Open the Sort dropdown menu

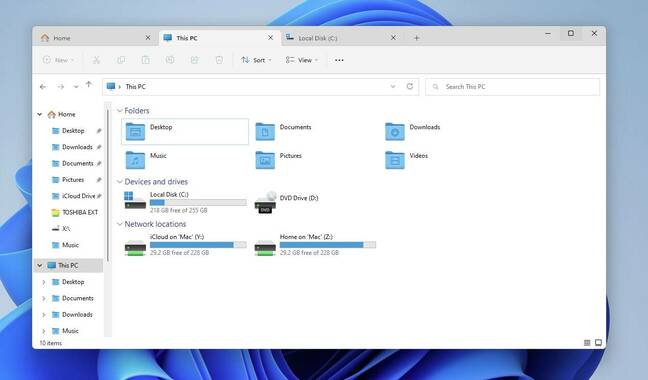[x=256, y=60]
